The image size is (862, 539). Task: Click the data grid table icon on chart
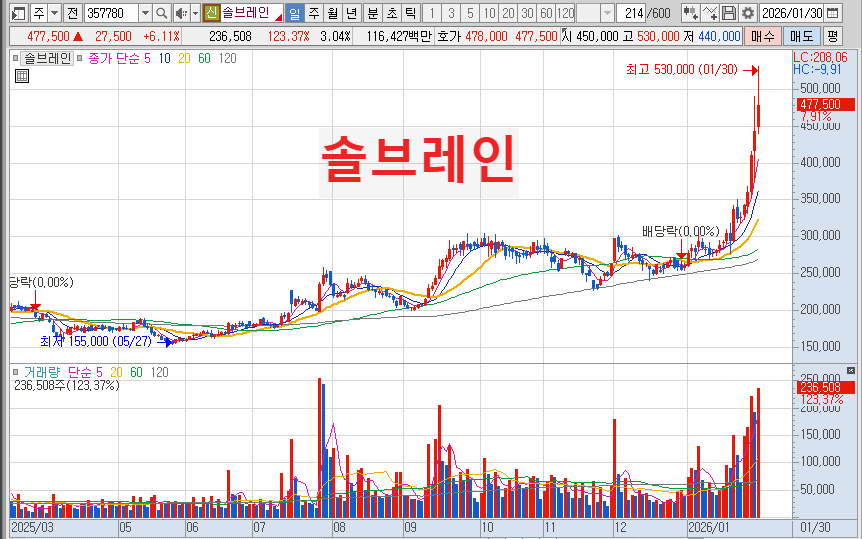[22, 76]
